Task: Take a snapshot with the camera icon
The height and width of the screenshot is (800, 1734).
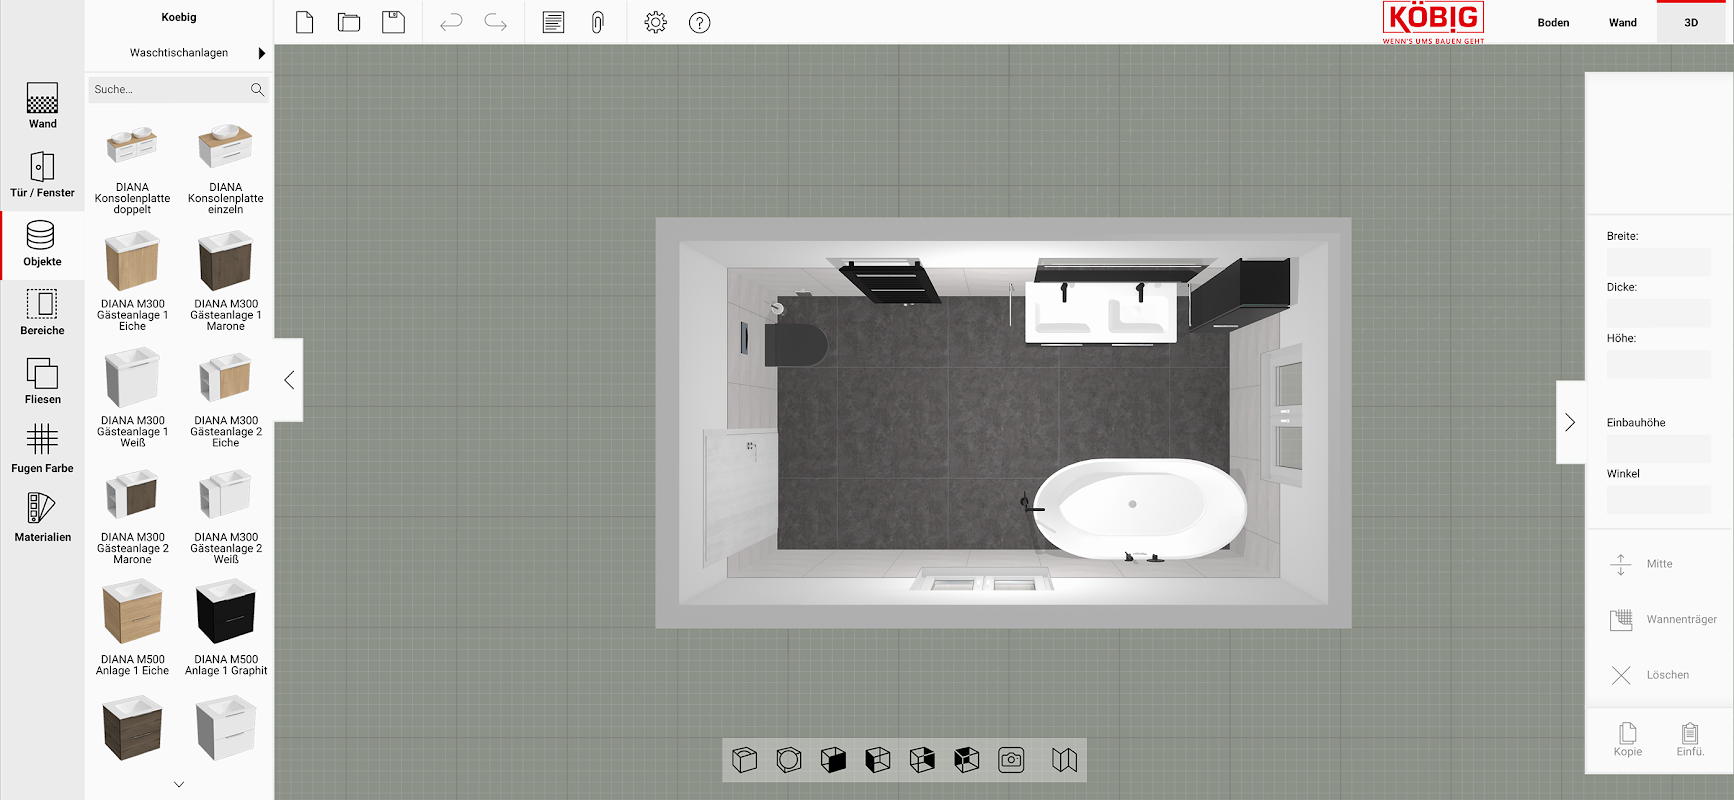Action: (x=1011, y=760)
